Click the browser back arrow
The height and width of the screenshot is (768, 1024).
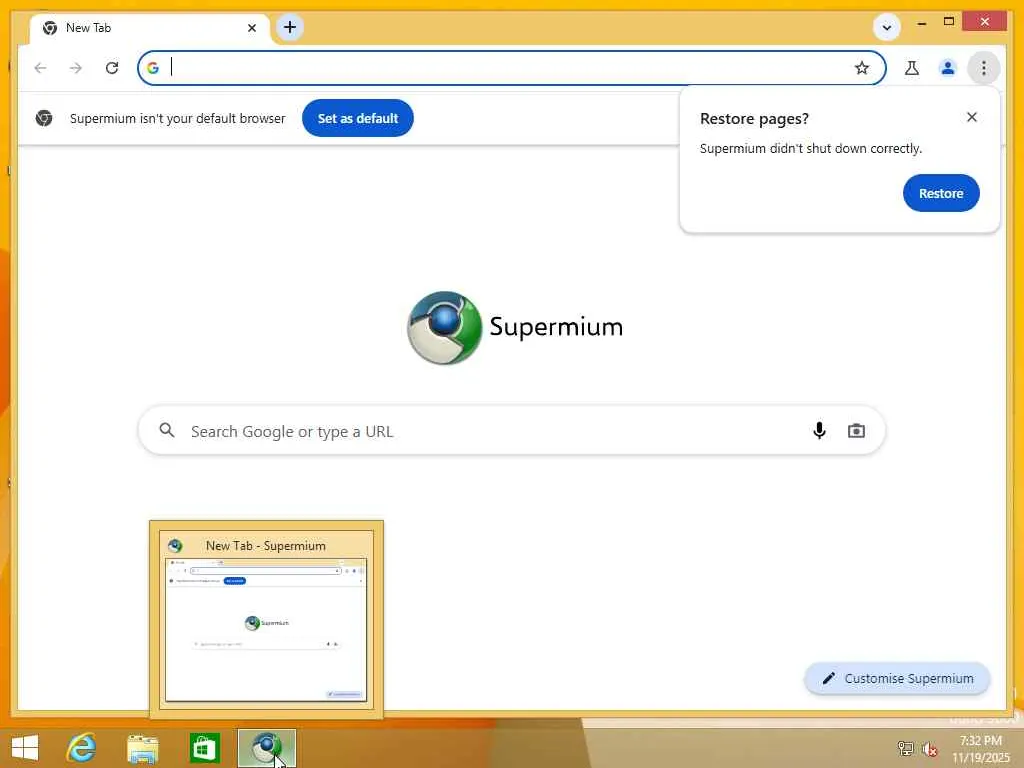(40, 68)
